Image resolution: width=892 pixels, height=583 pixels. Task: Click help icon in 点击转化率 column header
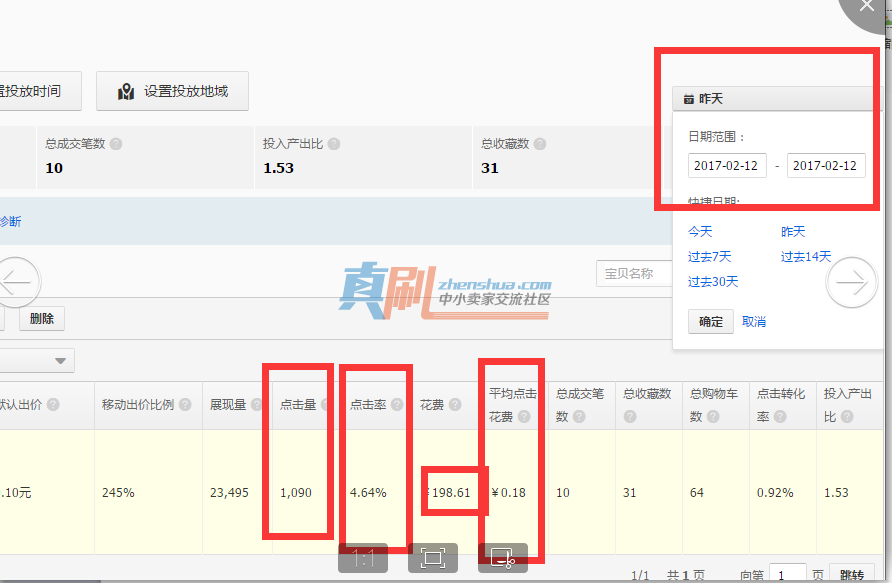click(x=780, y=417)
